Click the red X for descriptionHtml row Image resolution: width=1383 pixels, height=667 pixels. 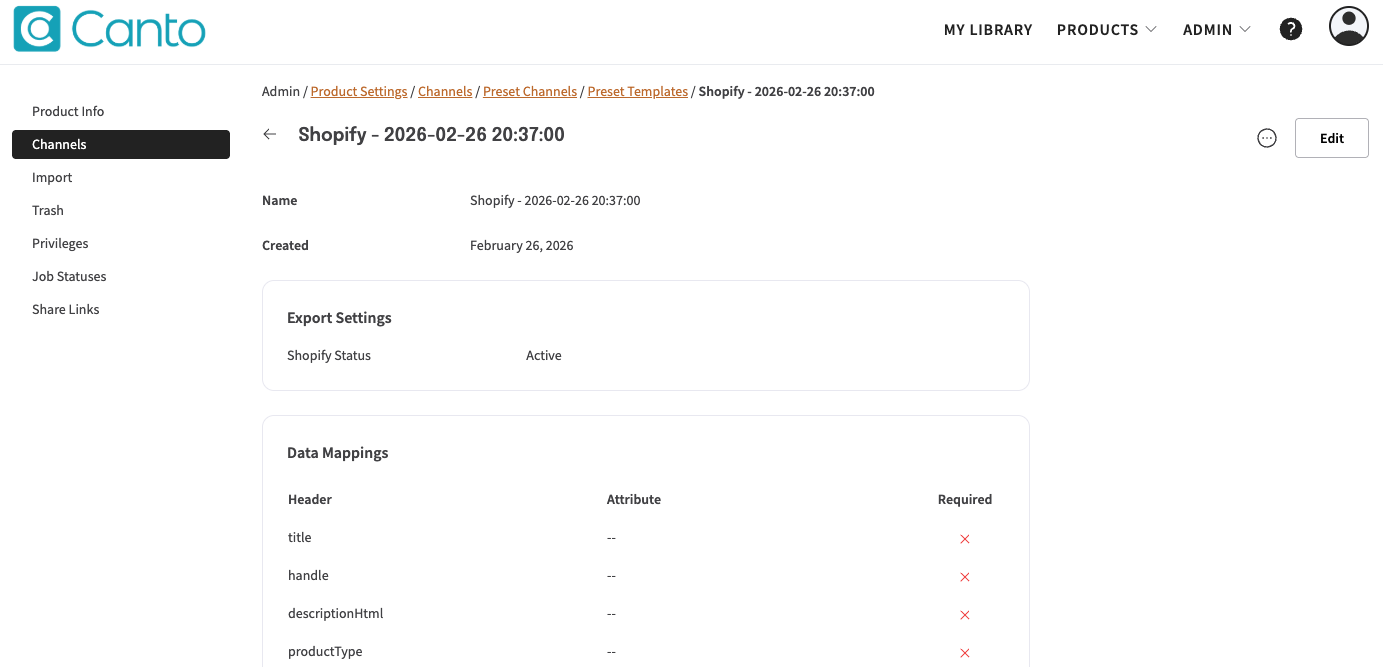click(965, 615)
